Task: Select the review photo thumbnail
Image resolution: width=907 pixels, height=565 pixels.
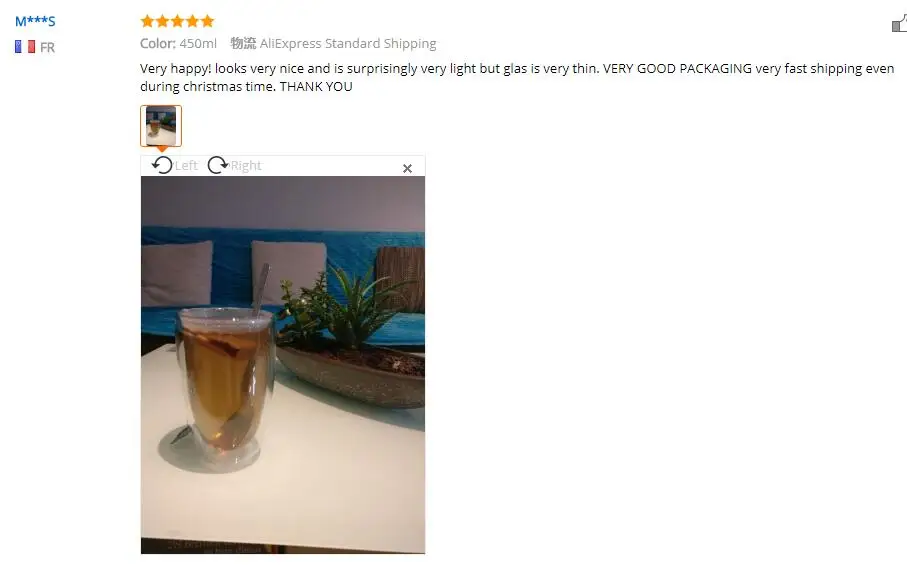Action: click(161, 125)
